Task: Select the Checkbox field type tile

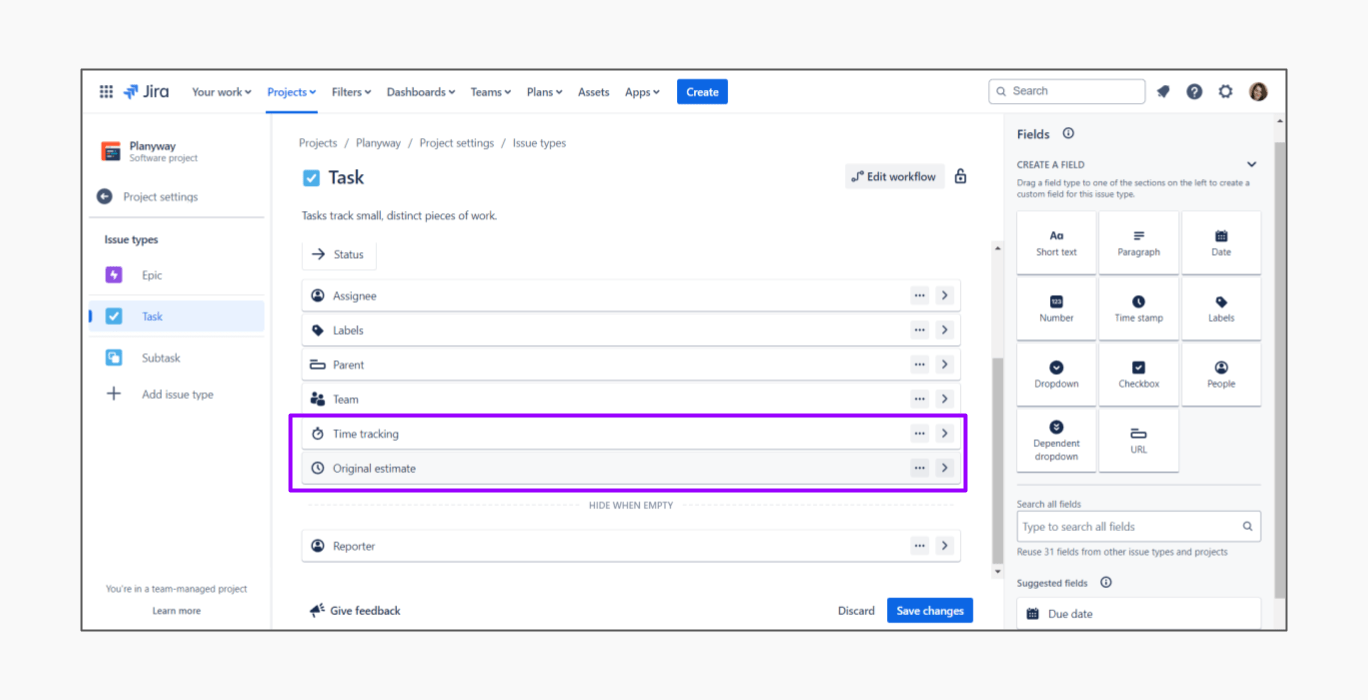Action: click(x=1138, y=374)
